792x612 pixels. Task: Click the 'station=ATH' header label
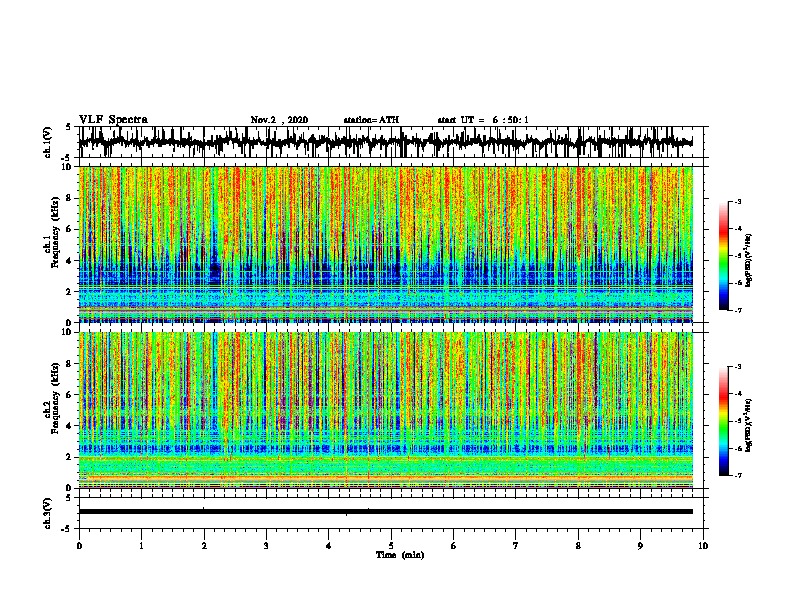click(371, 120)
